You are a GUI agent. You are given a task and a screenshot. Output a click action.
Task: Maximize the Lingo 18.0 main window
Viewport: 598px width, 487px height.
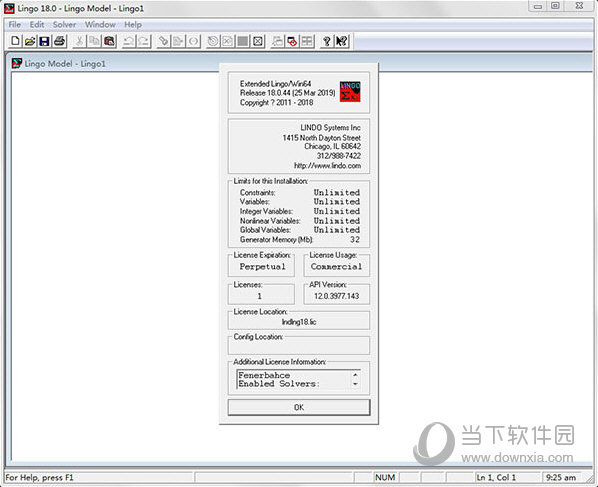tap(555, 6)
